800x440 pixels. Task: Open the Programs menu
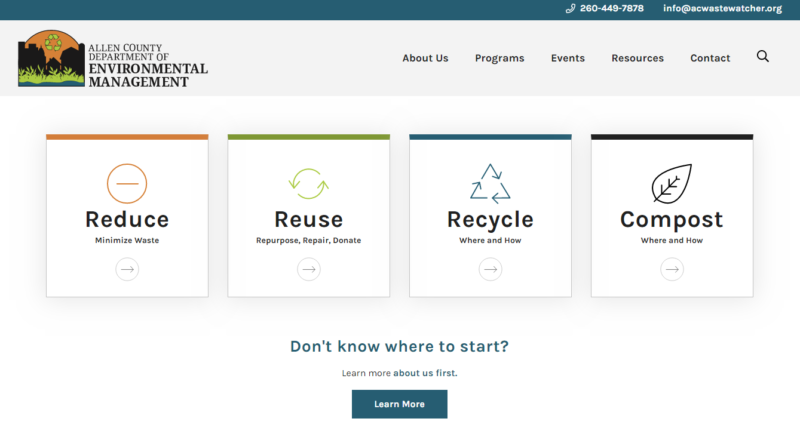tap(499, 58)
